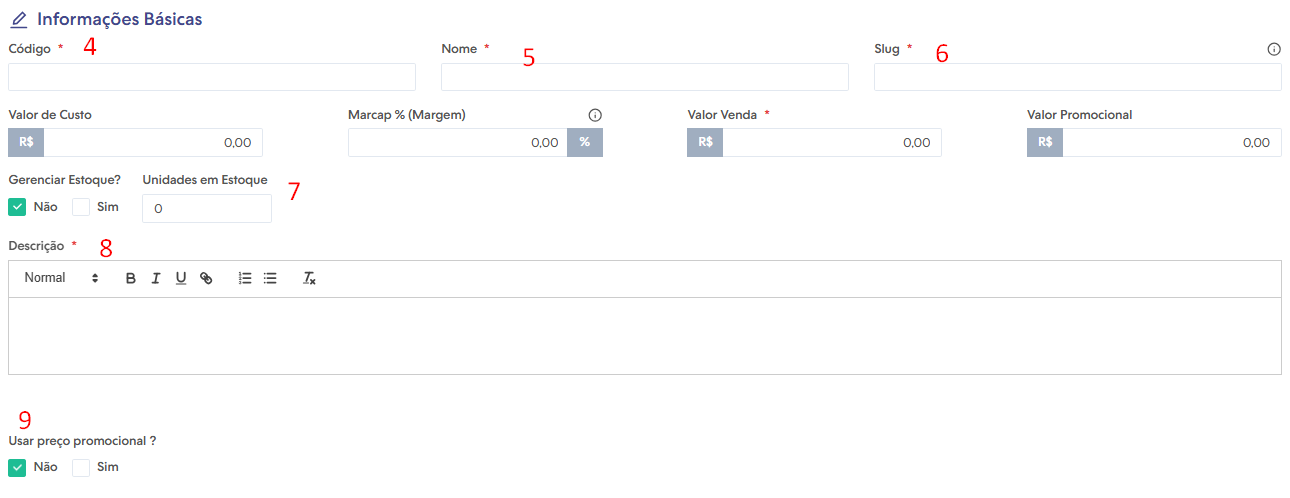Open the Normal heading style dropdown
Image resolution: width=1290 pixels, height=498 pixels.
click(62, 278)
